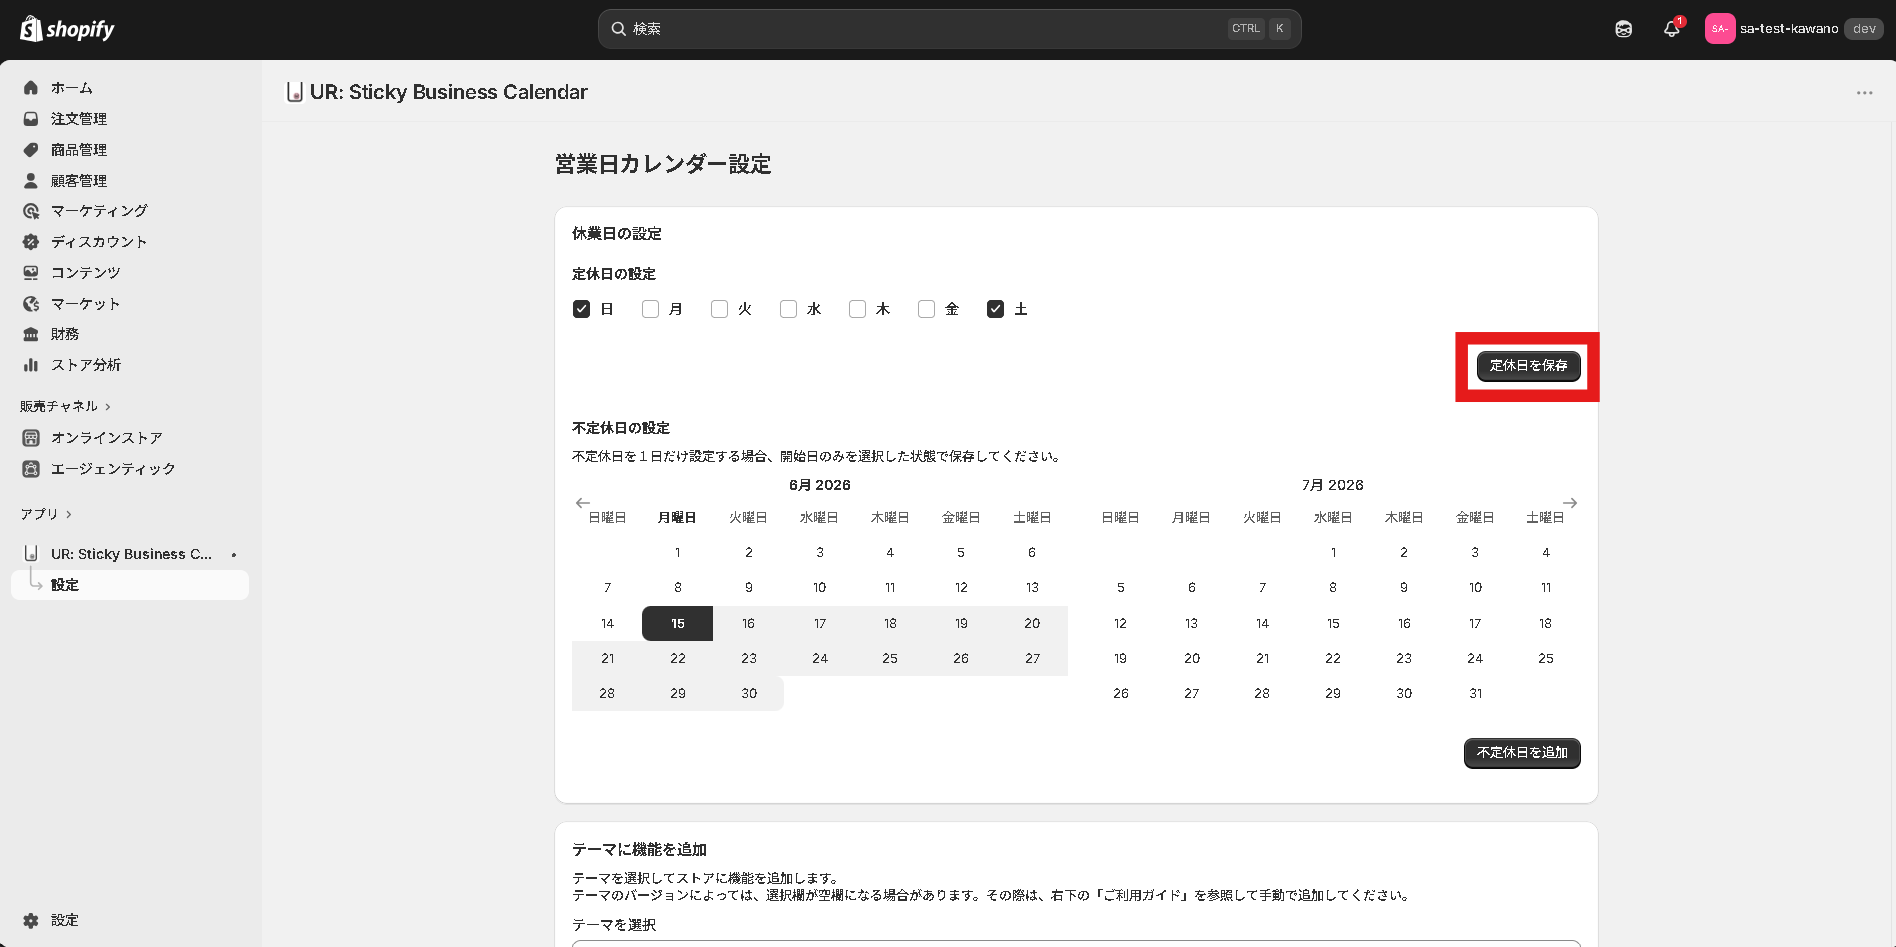1896x947 pixels.
Task: Click the Sticky Business Calendar app icon in sidebar
Action: (31, 554)
